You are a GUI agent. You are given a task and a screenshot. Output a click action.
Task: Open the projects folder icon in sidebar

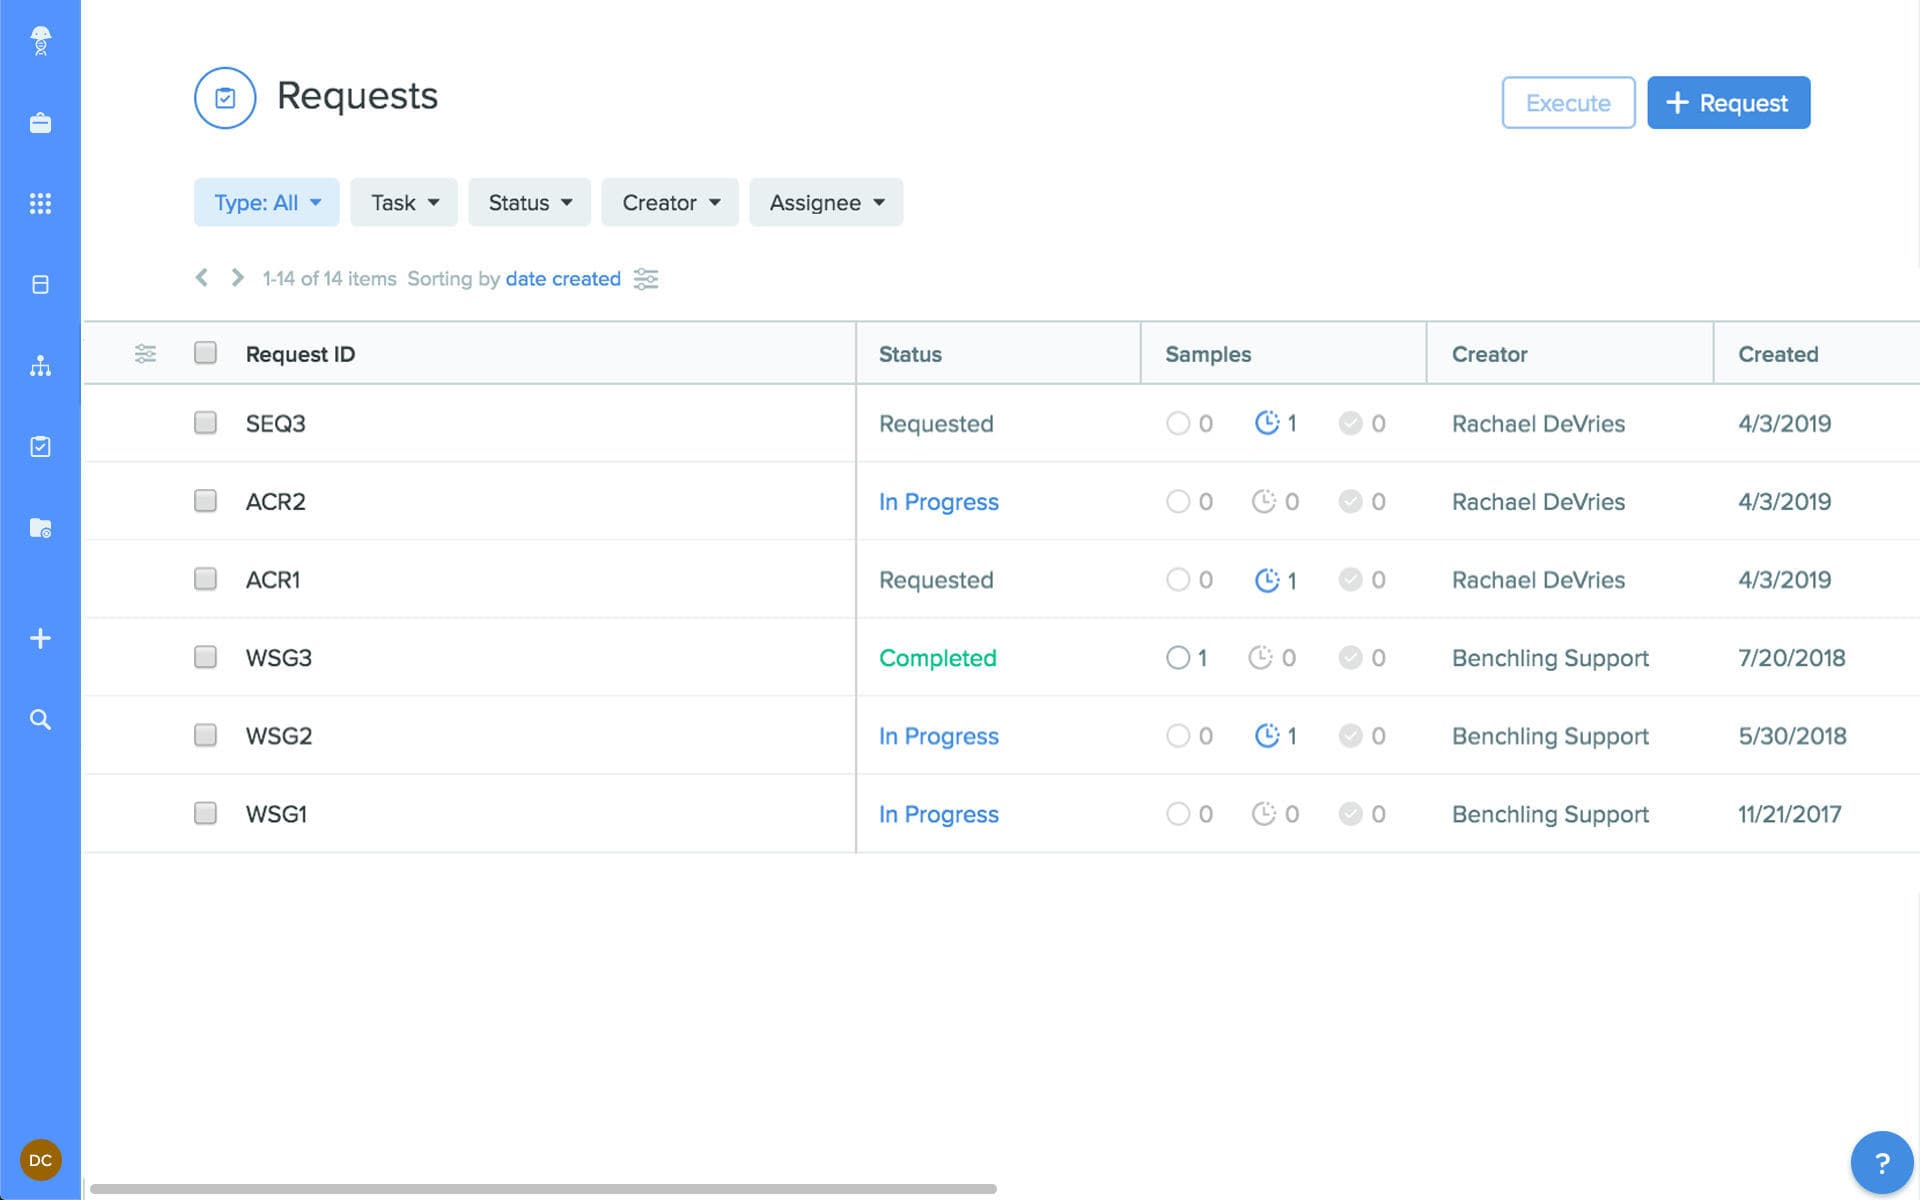click(x=40, y=528)
